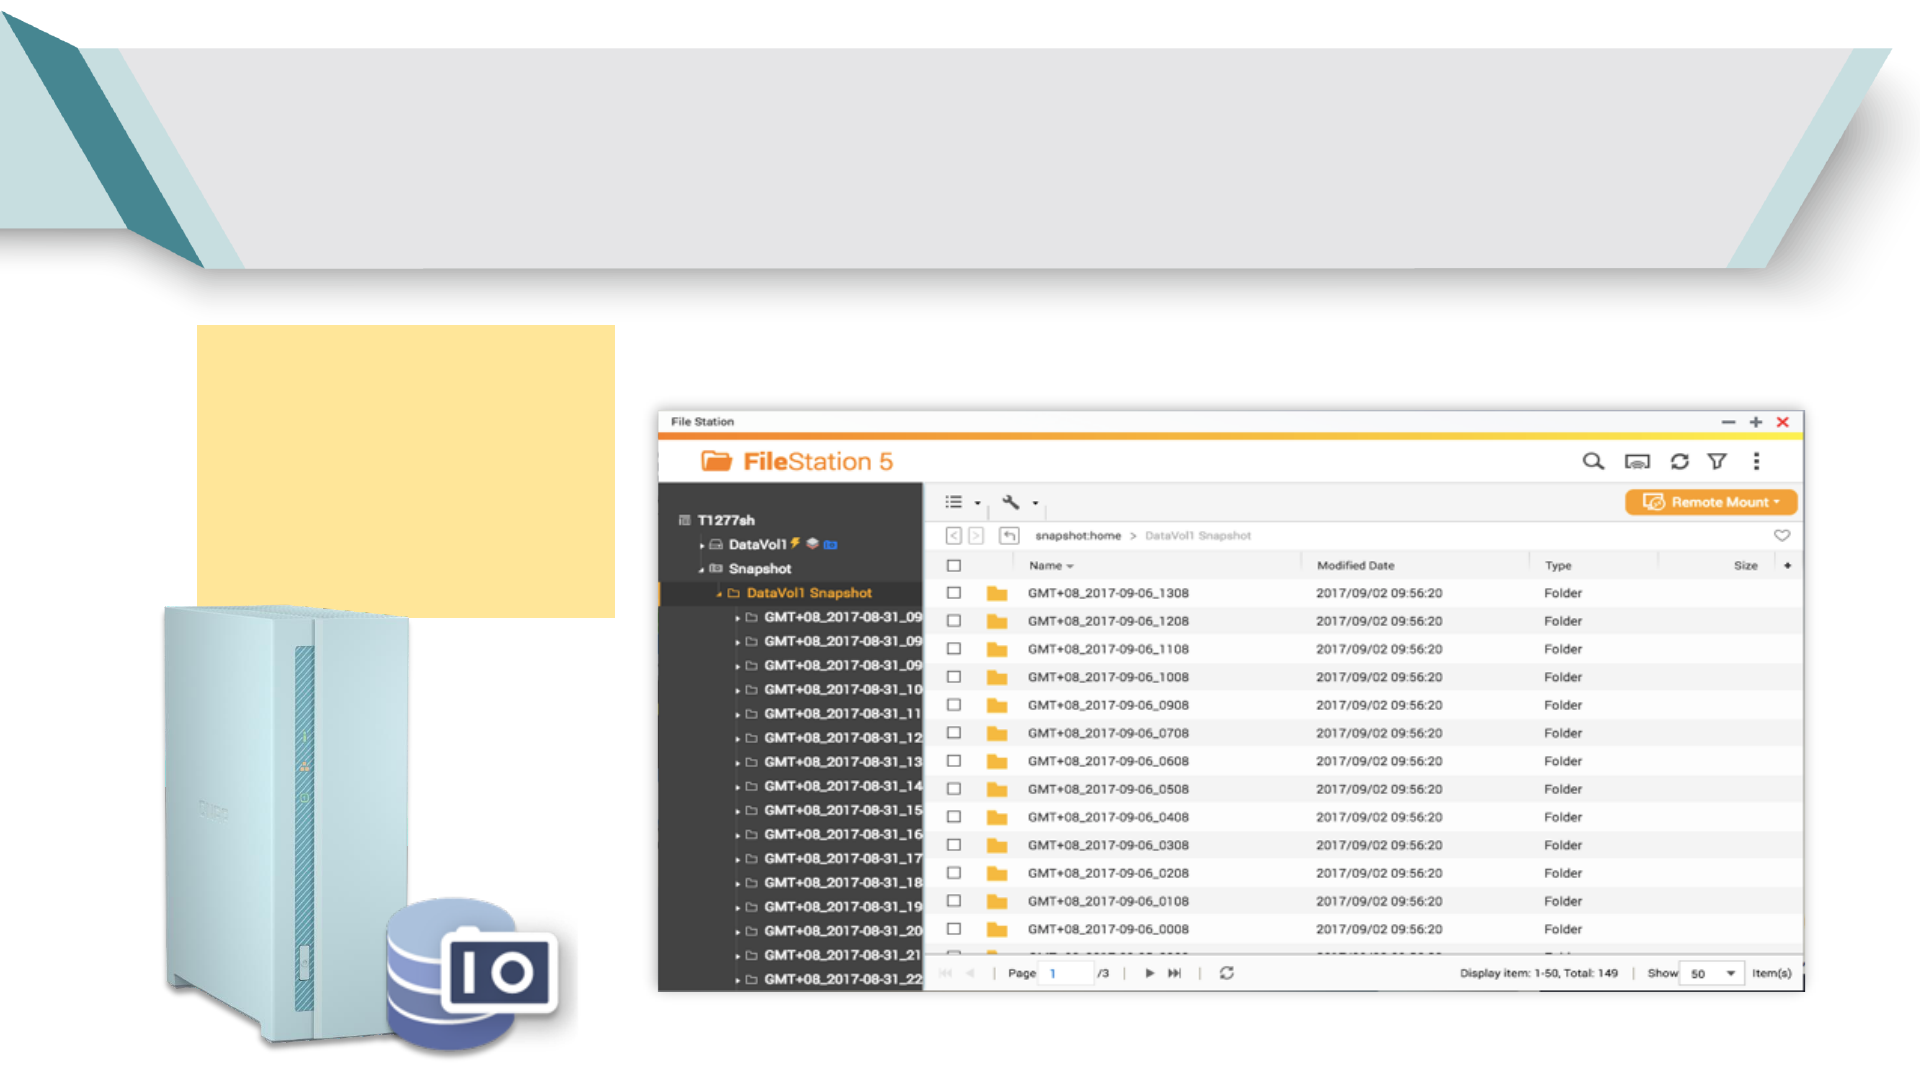
Task: Click the add column plus icon
Action: tap(1787, 566)
